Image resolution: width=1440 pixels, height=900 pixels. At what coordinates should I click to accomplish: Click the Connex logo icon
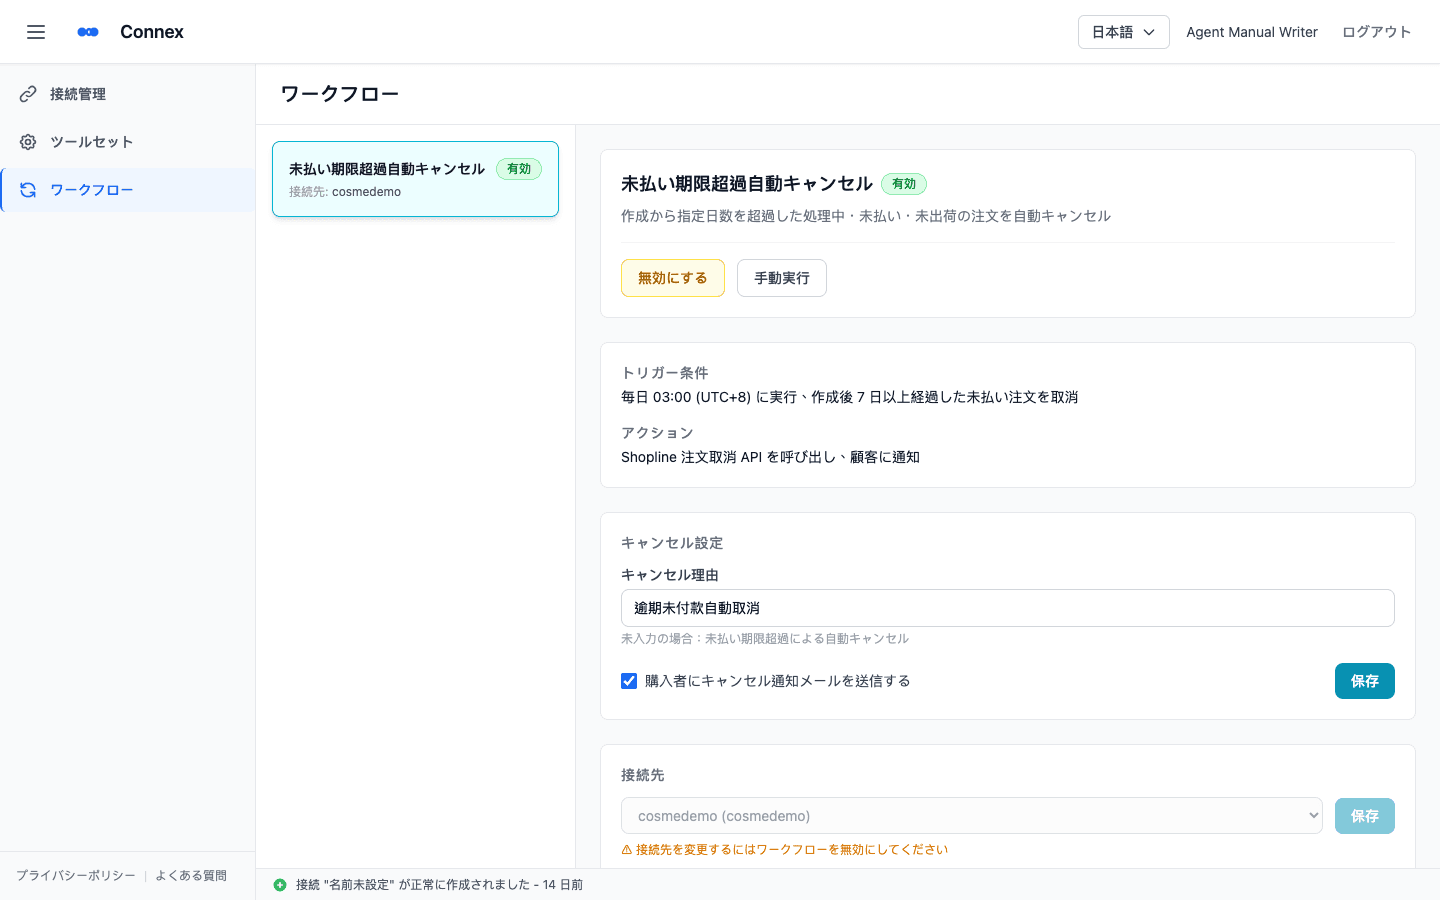click(x=88, y=32)
